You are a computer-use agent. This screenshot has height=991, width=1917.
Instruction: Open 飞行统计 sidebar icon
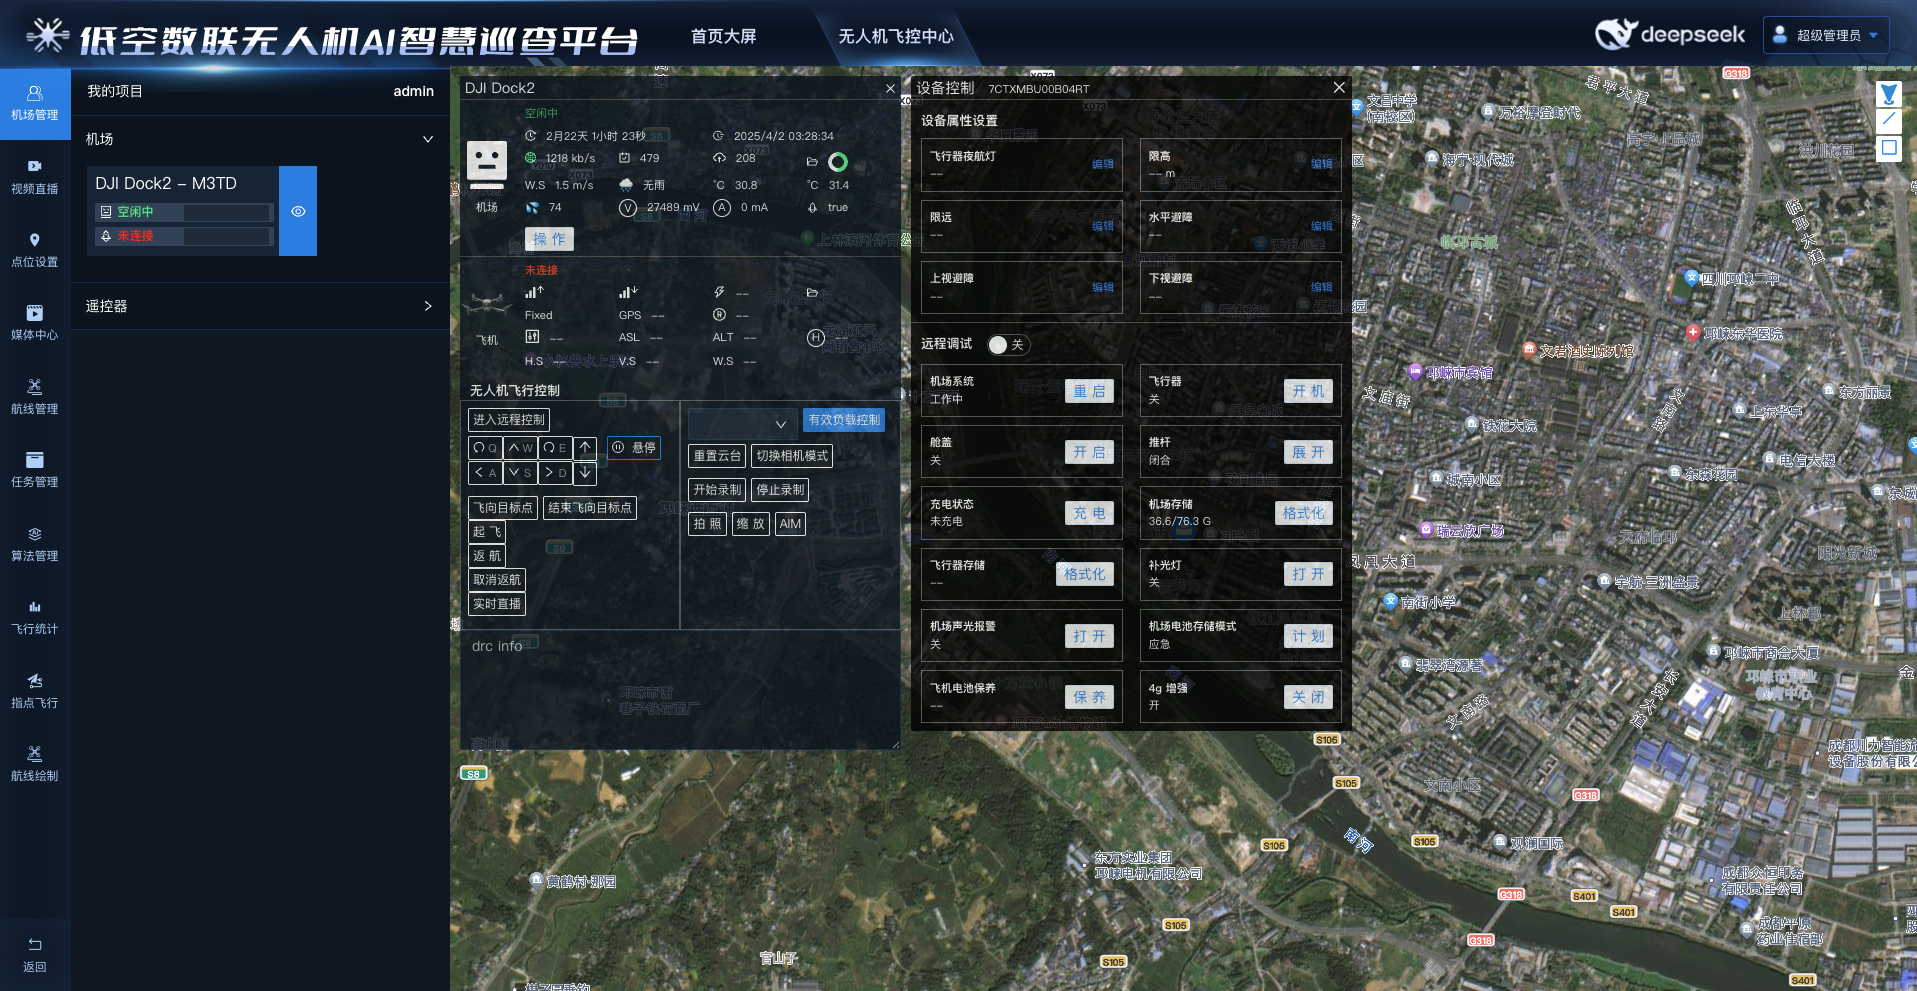[x=35, y=616]
